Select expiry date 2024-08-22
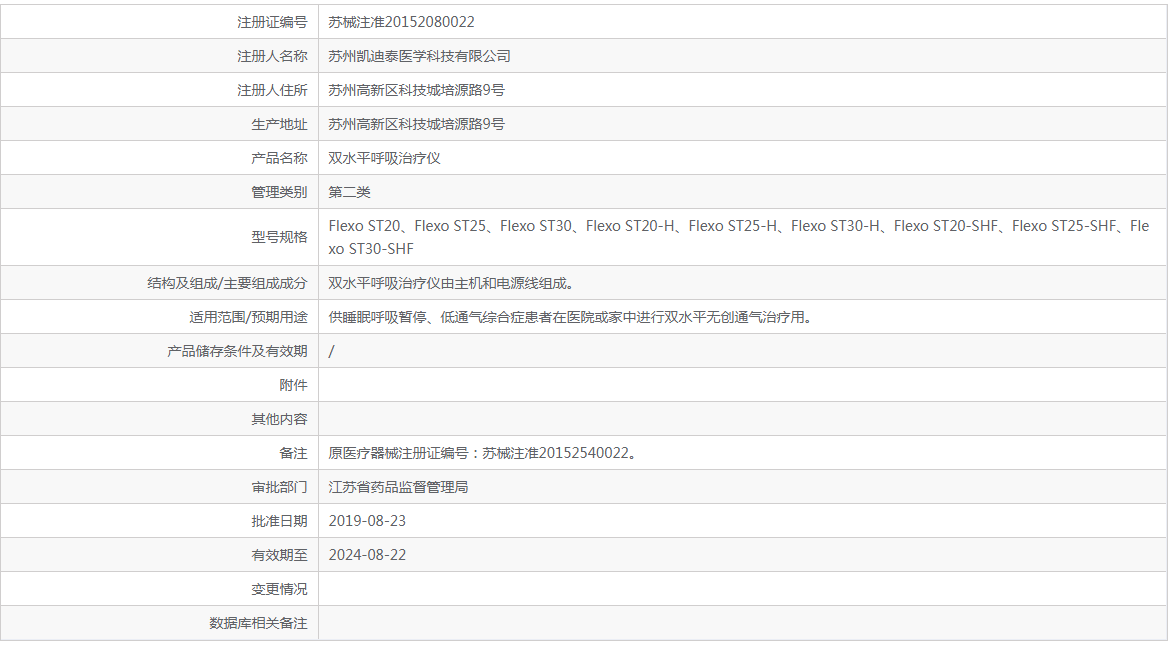 coord(367,556)
